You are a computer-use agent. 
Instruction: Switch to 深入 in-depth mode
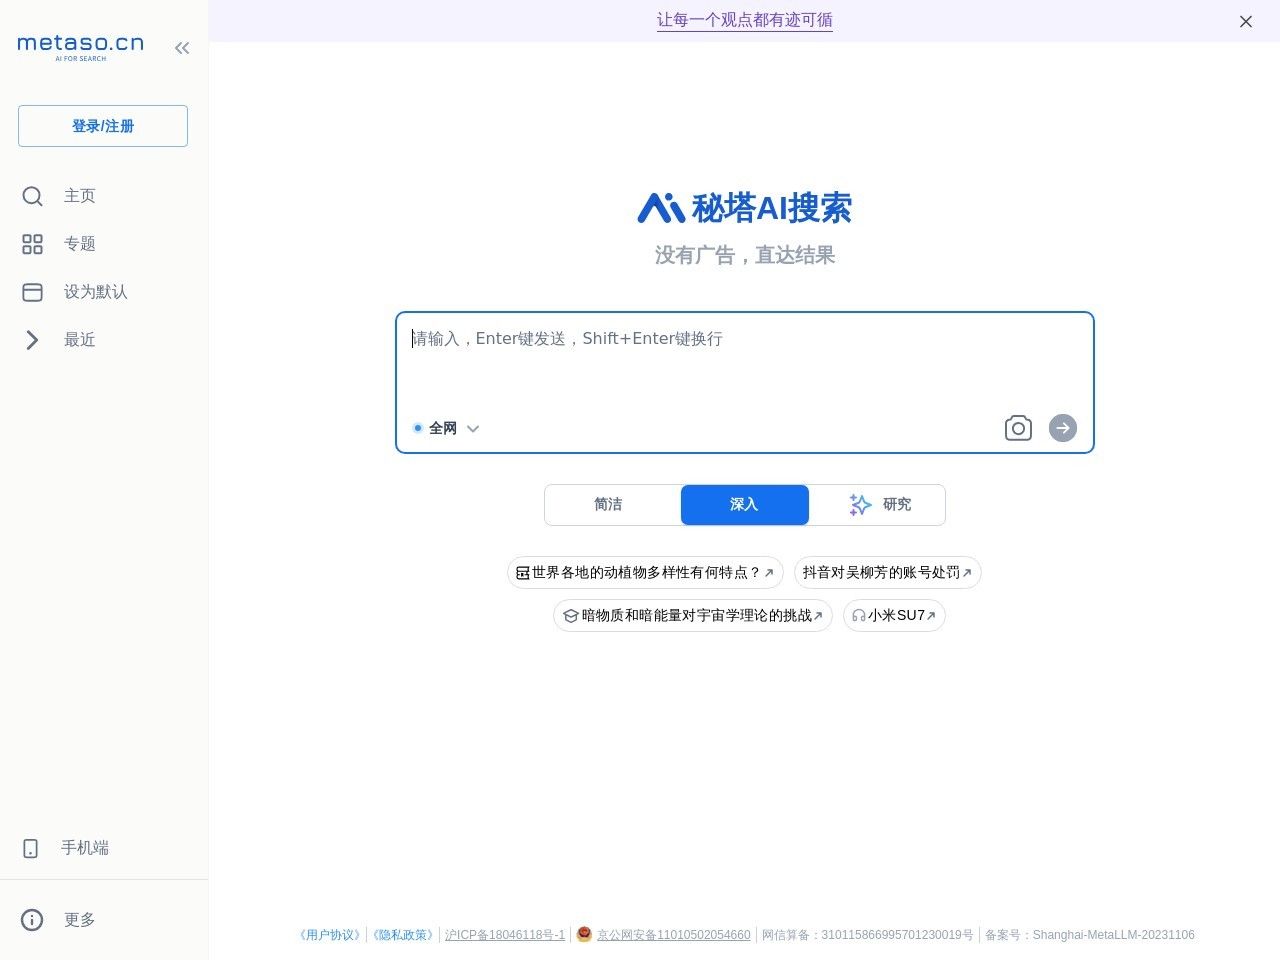tap(745, 505)
